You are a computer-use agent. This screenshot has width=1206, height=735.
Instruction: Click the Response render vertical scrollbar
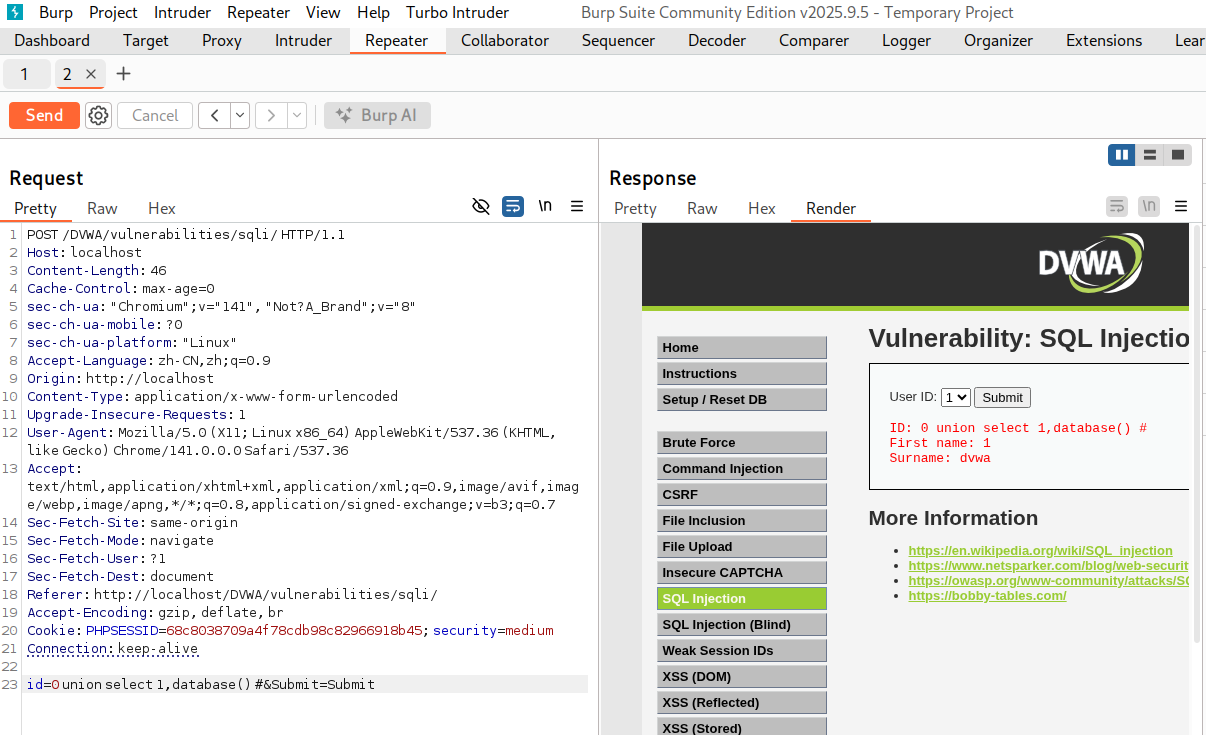[x=1196, y=432]
